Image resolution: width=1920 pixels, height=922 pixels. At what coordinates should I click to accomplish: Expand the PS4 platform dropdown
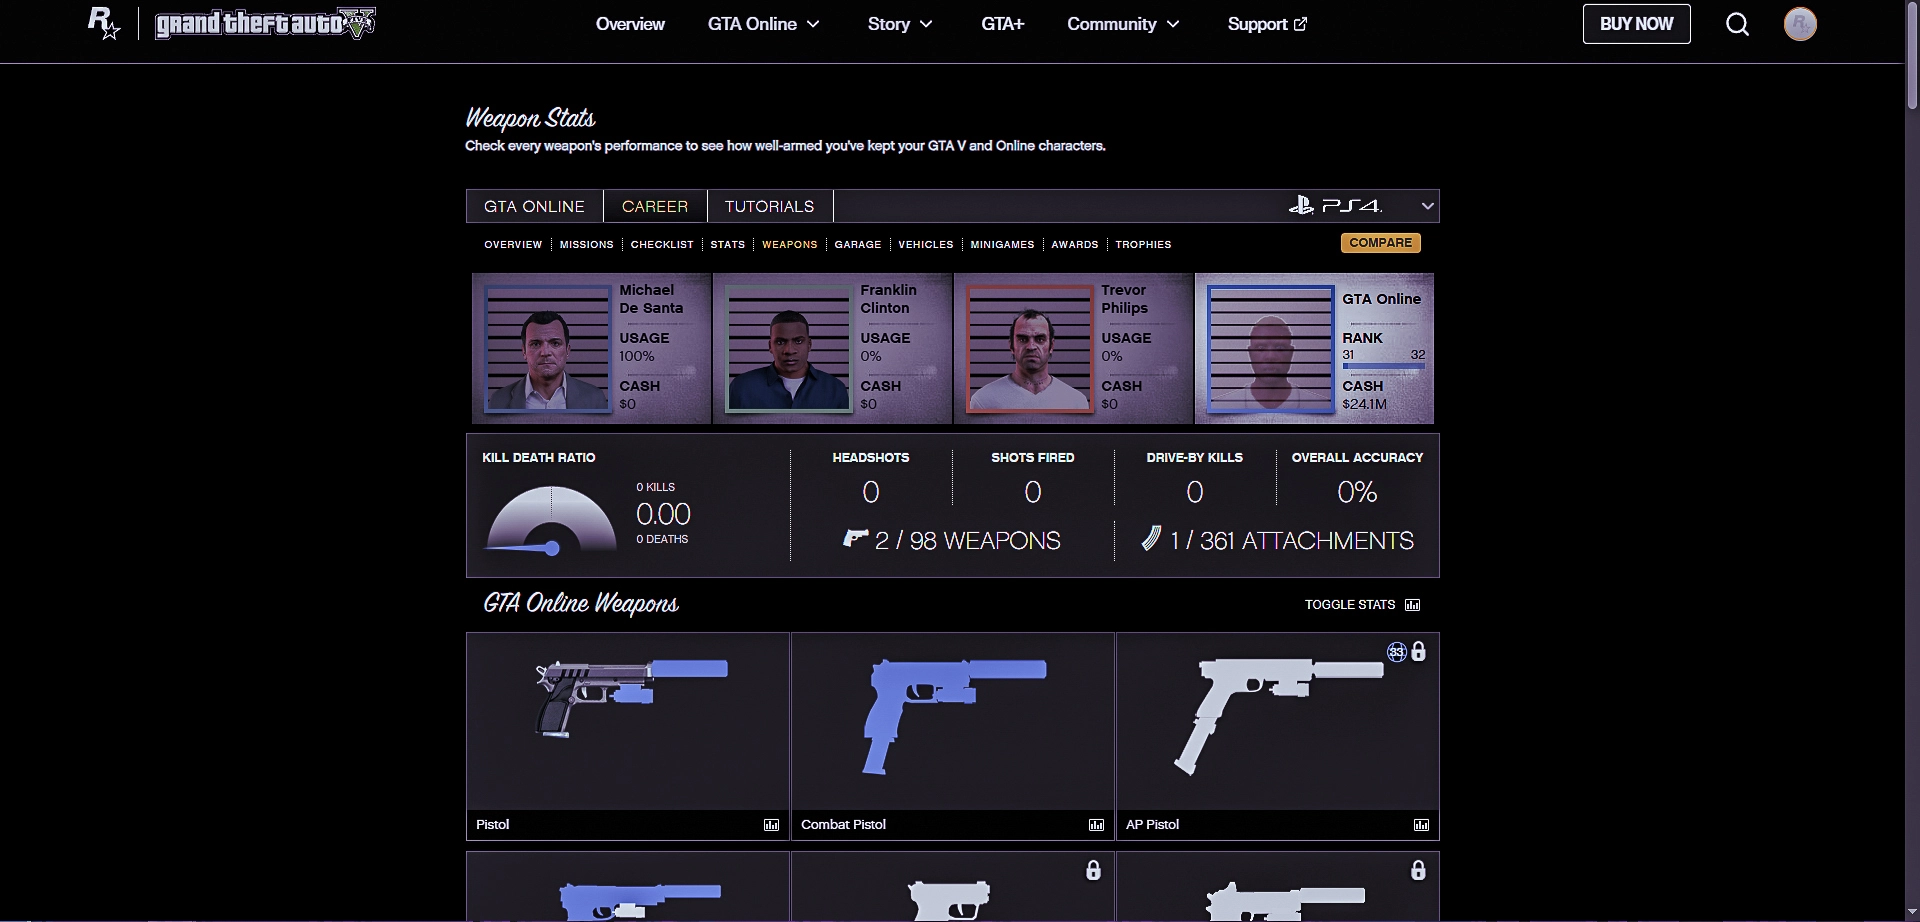[x=1427, y=206]
